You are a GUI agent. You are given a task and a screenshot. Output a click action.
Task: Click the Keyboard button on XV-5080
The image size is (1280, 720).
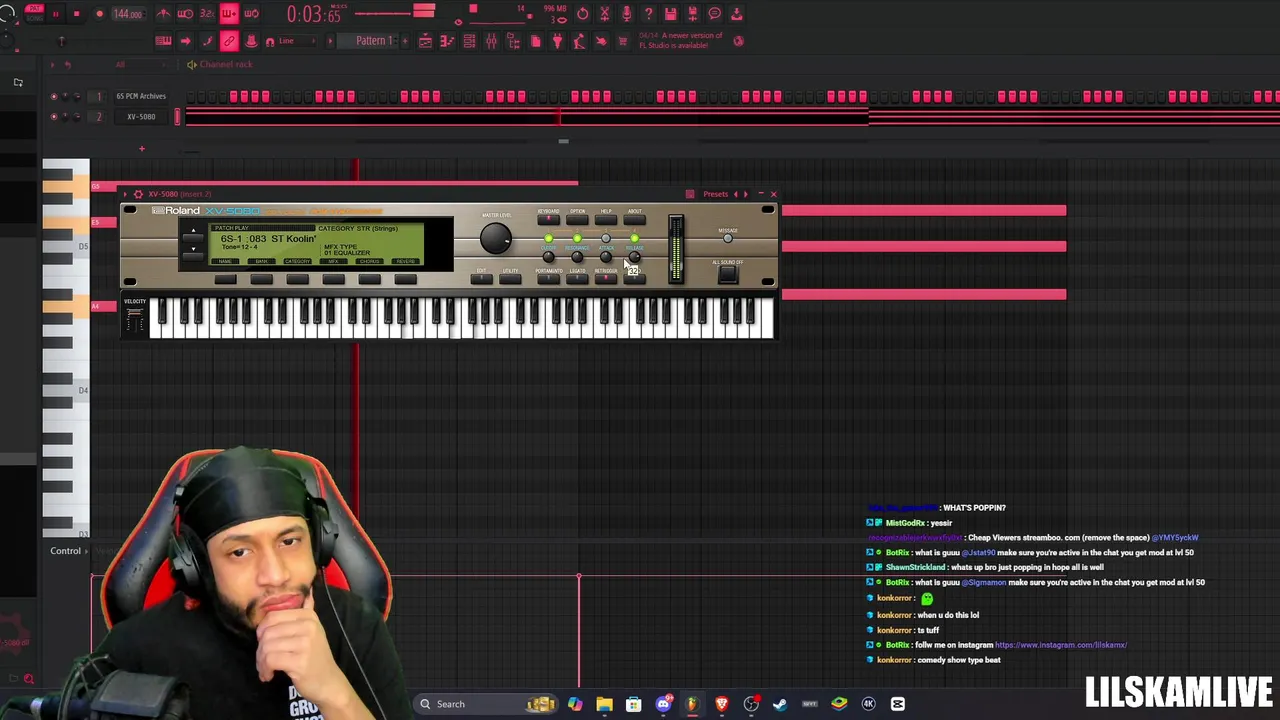click(x=548, y=219)
